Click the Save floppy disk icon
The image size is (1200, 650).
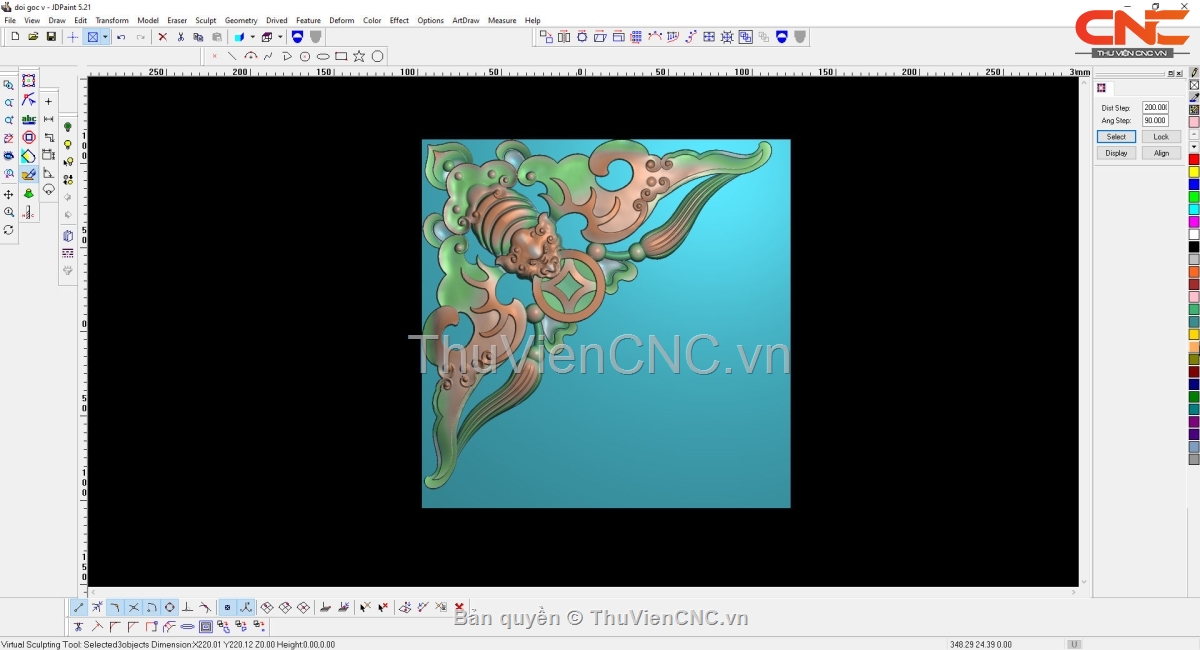[x=51, y=37]
